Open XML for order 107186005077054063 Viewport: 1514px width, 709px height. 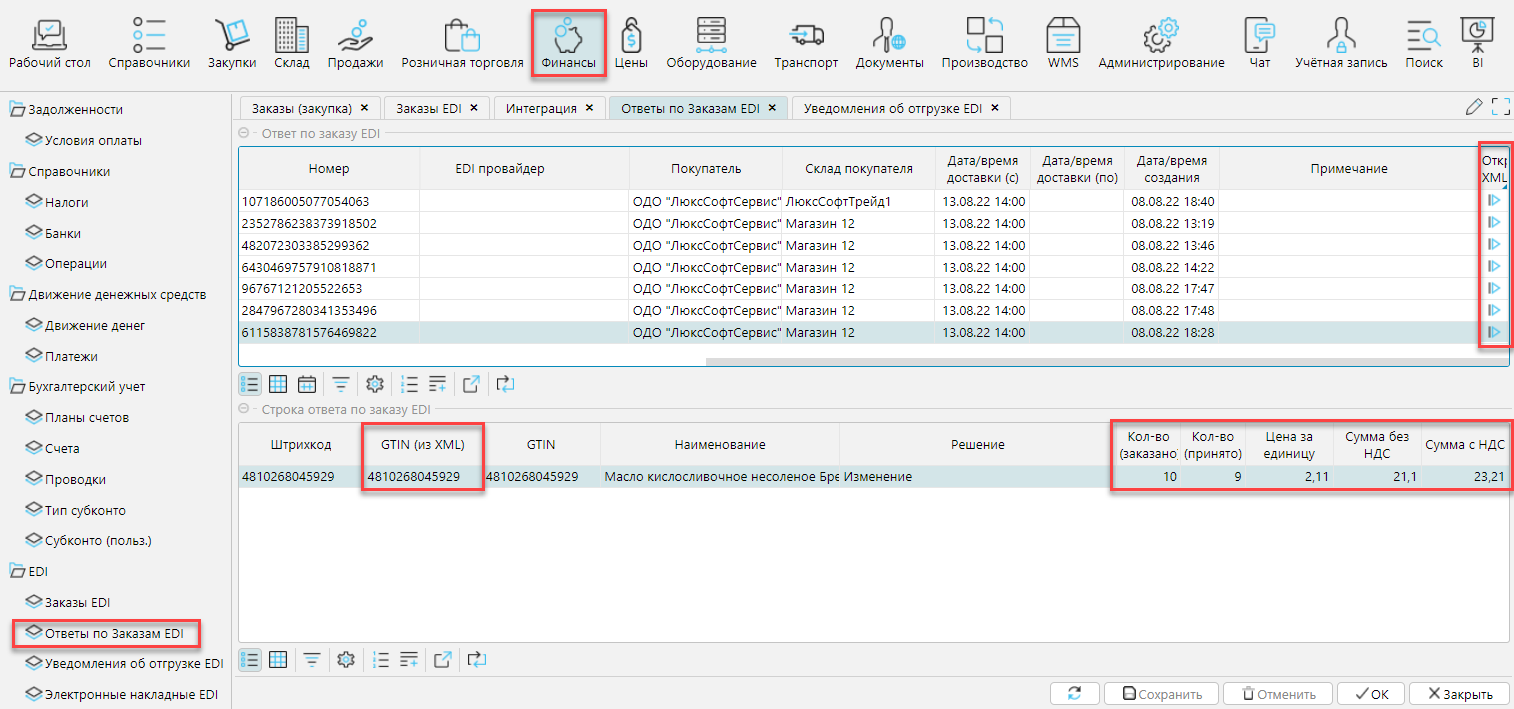pos(1494,201)
